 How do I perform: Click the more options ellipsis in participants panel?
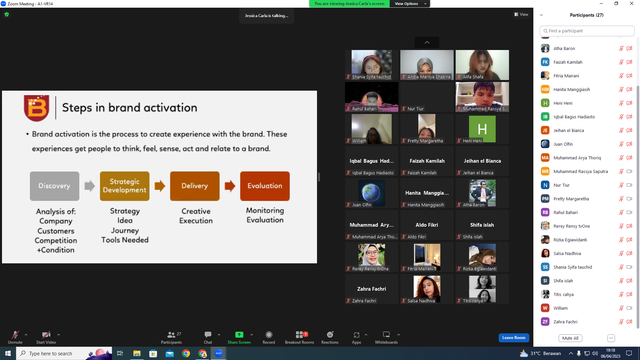(x=611, y=338)
